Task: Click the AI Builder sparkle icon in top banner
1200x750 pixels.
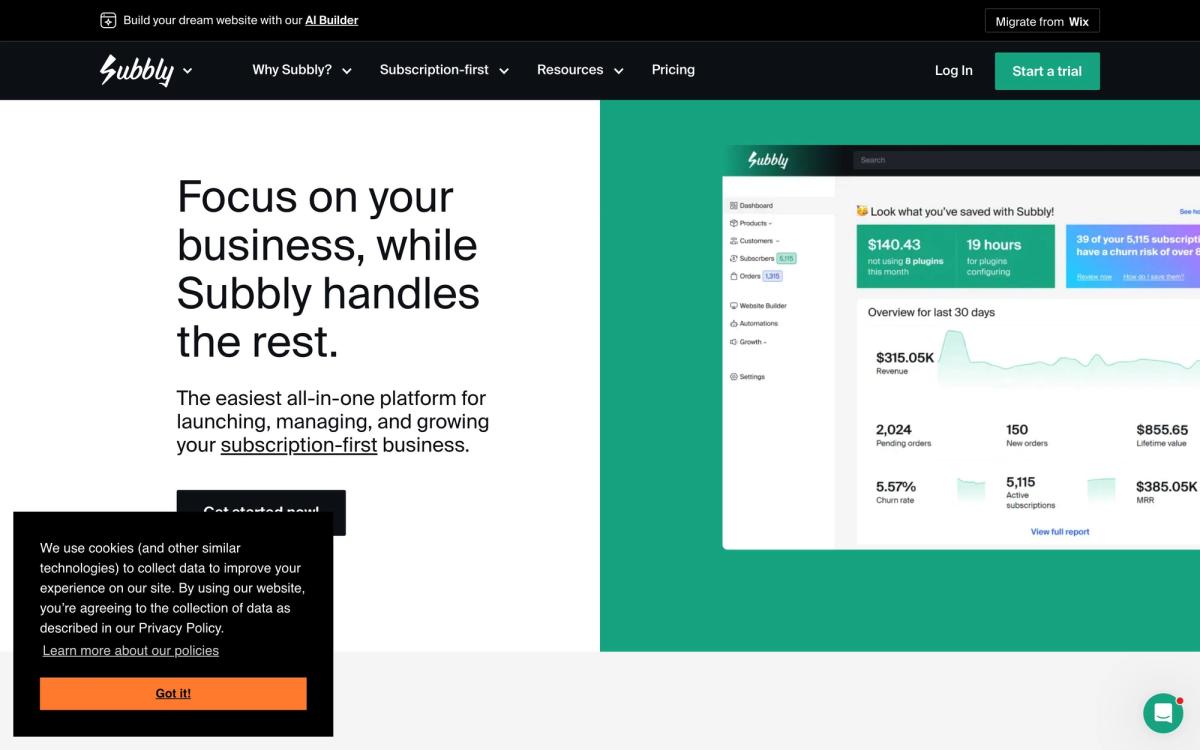Action: point(108,20)
